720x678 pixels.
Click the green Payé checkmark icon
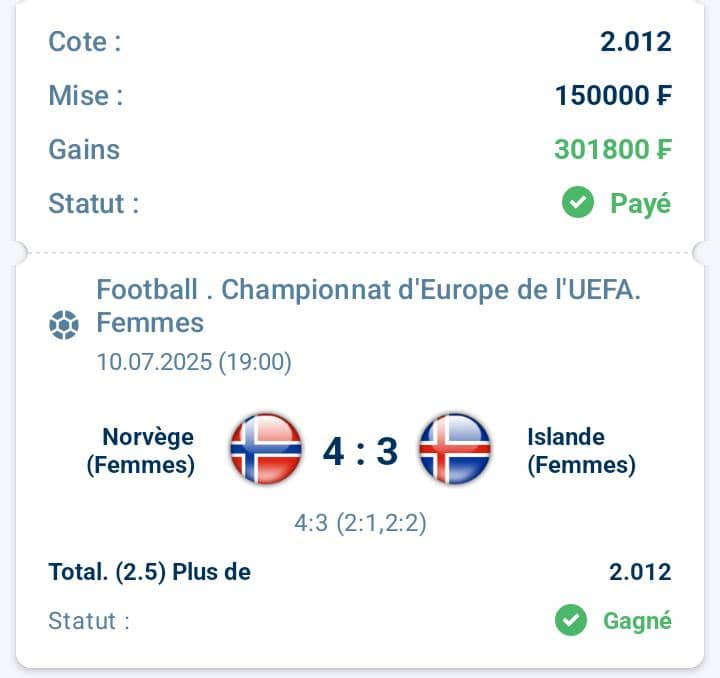tap(578, 202)
